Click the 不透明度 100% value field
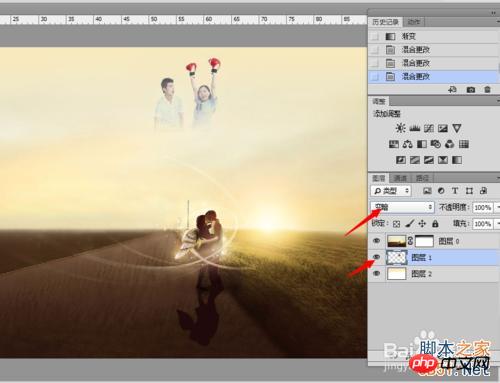This screenshot has width=500, height=383. coord(483,207)
